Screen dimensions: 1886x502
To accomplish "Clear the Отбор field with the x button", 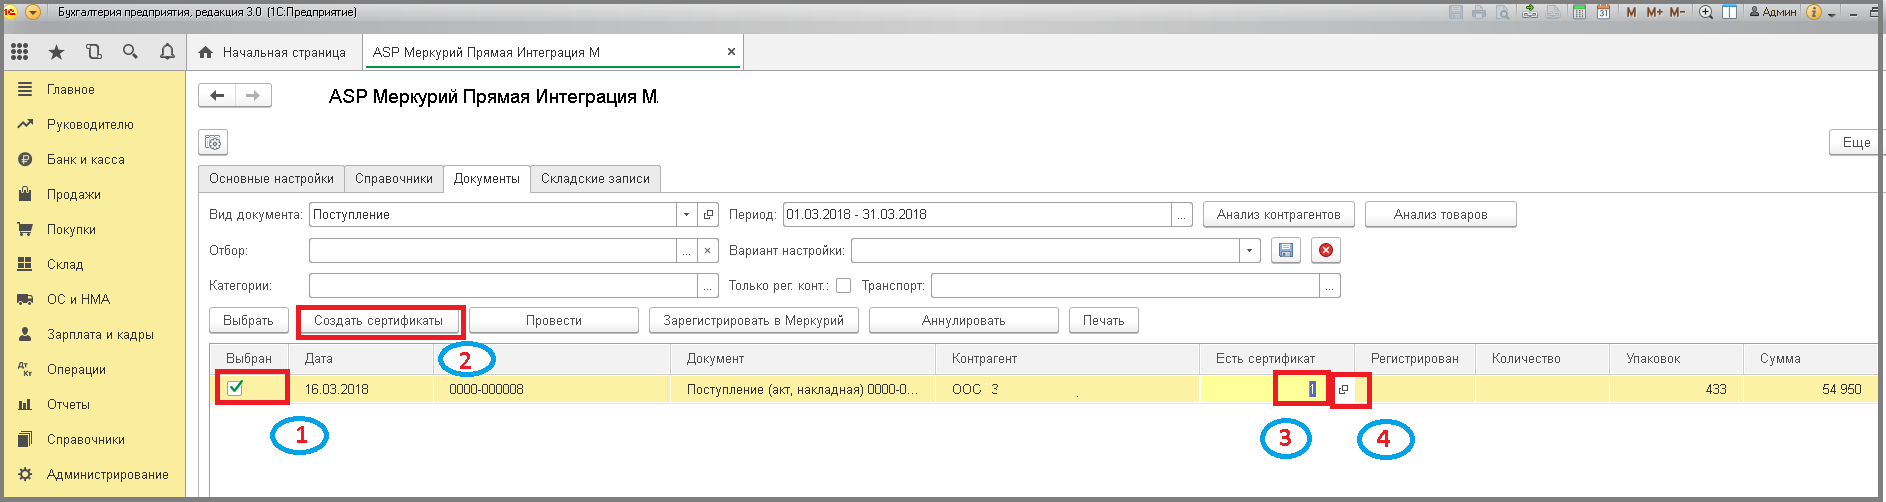I will point(707,250).
